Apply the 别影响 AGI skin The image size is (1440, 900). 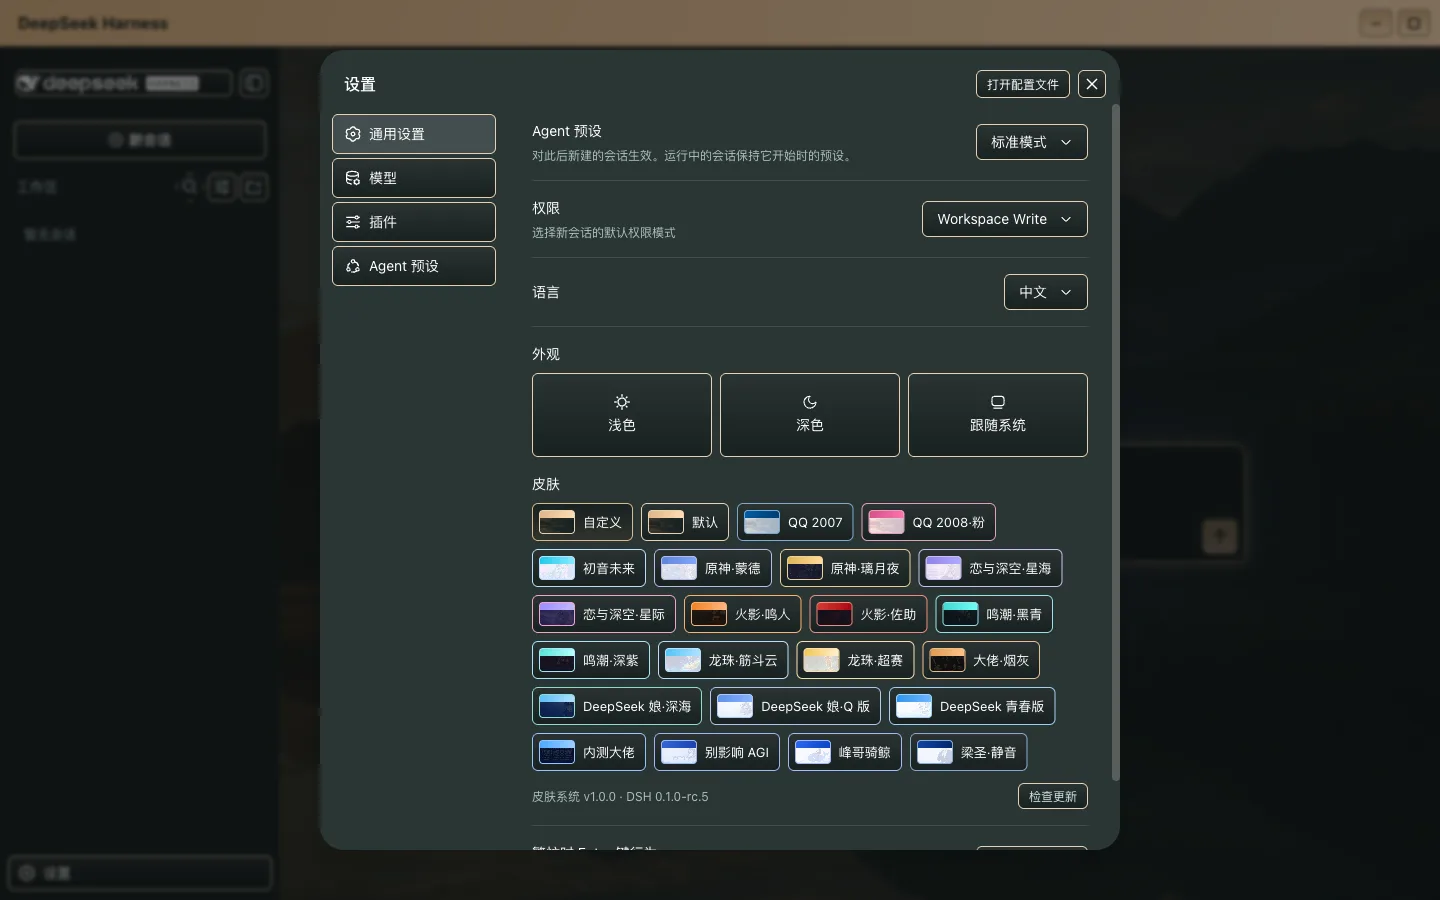(717, 752)
